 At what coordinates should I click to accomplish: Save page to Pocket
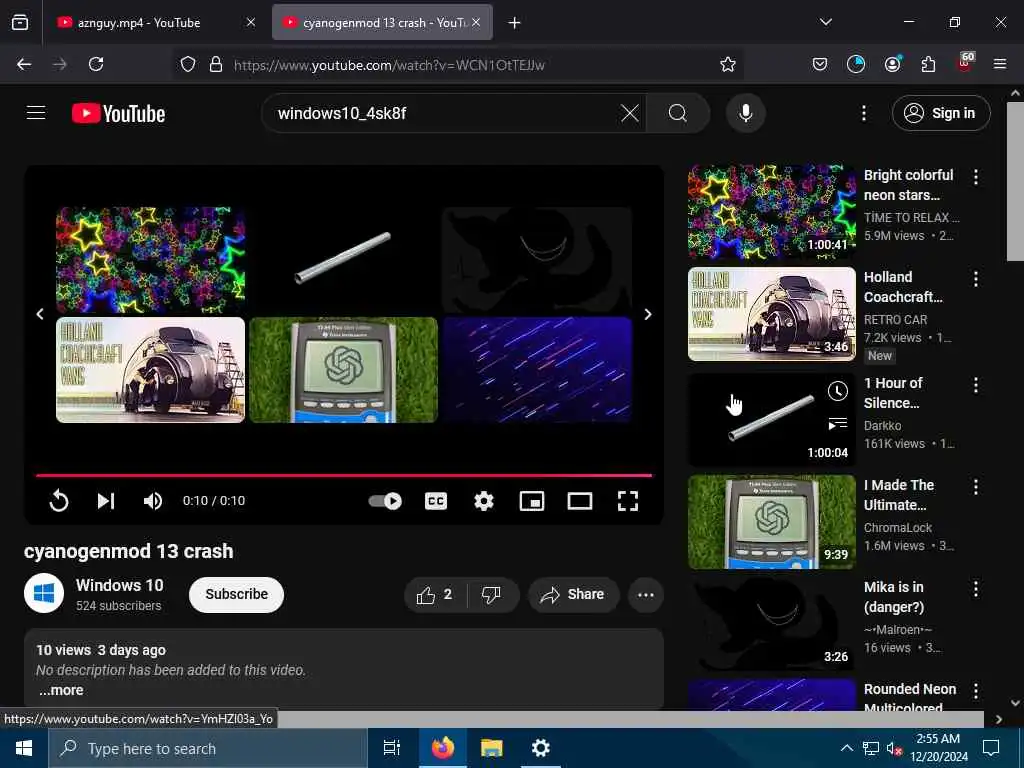click(820, 64)
